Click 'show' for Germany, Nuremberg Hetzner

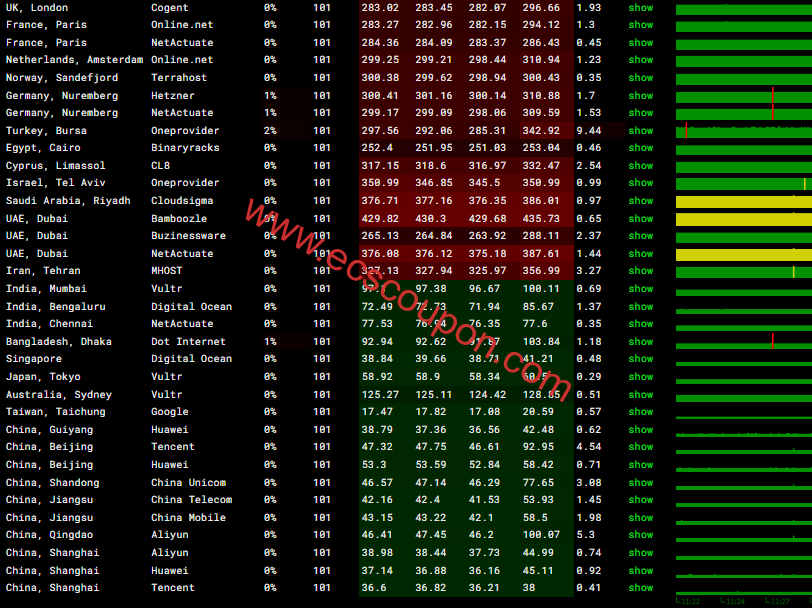(x=641, y=96)
